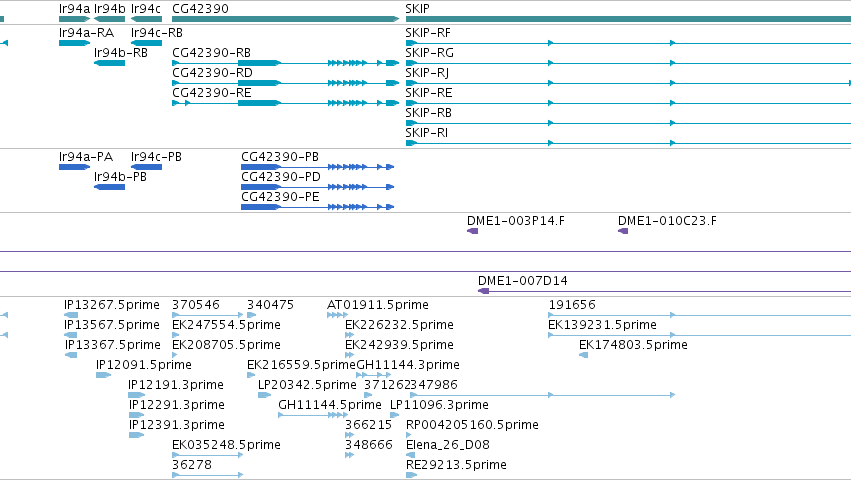Select EST IP13367.5prime

(x=71, y=355)
